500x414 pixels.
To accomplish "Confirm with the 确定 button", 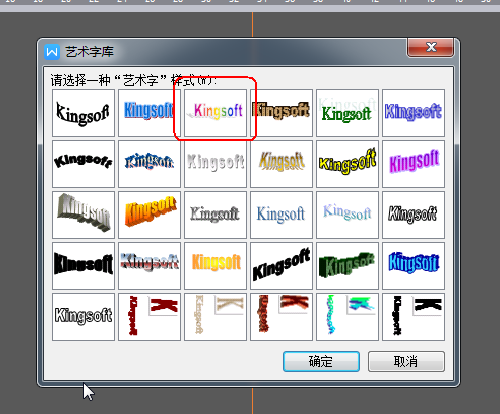I will click(321, 361).
